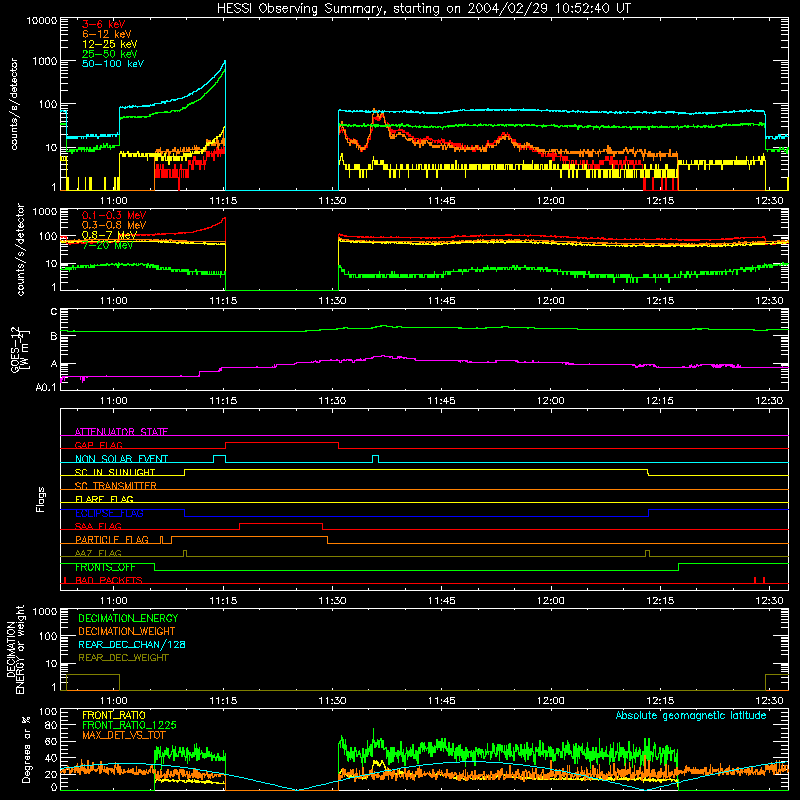
Task: Select the 12:00 time label under GOES panel
Action: (551, 401)
